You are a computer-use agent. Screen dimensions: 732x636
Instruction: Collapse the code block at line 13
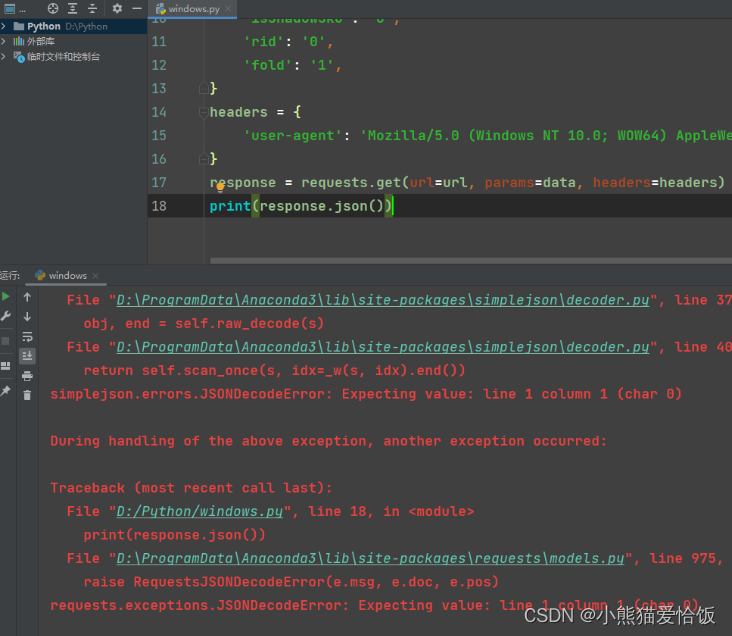click(204, 88)
